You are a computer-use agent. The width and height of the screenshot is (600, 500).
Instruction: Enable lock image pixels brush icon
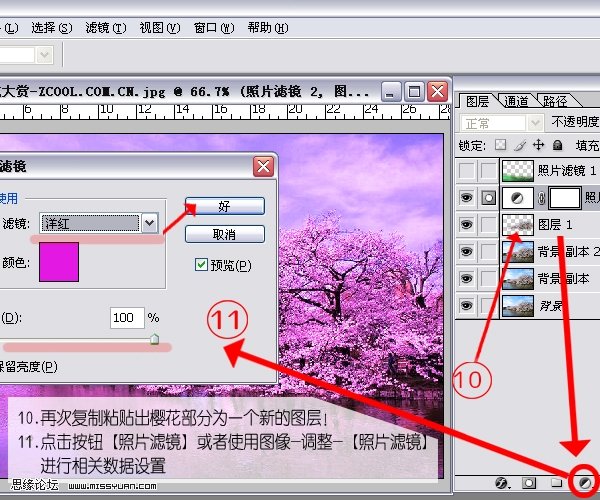click(x=520, y=145)
